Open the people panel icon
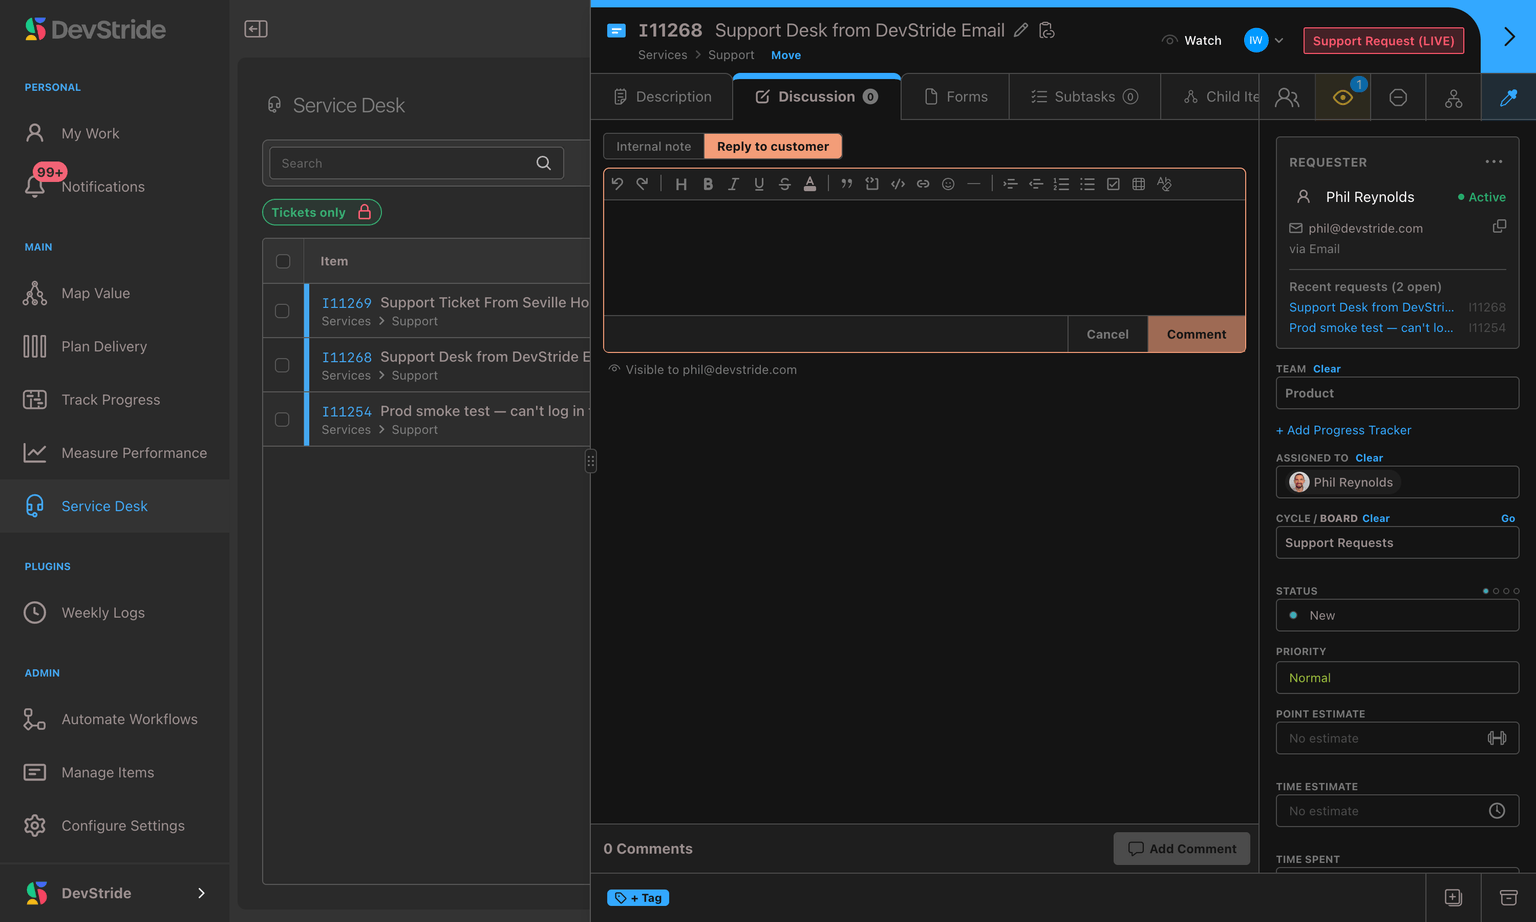This screenshot has width=1536, height=922. coord(1287,97)
